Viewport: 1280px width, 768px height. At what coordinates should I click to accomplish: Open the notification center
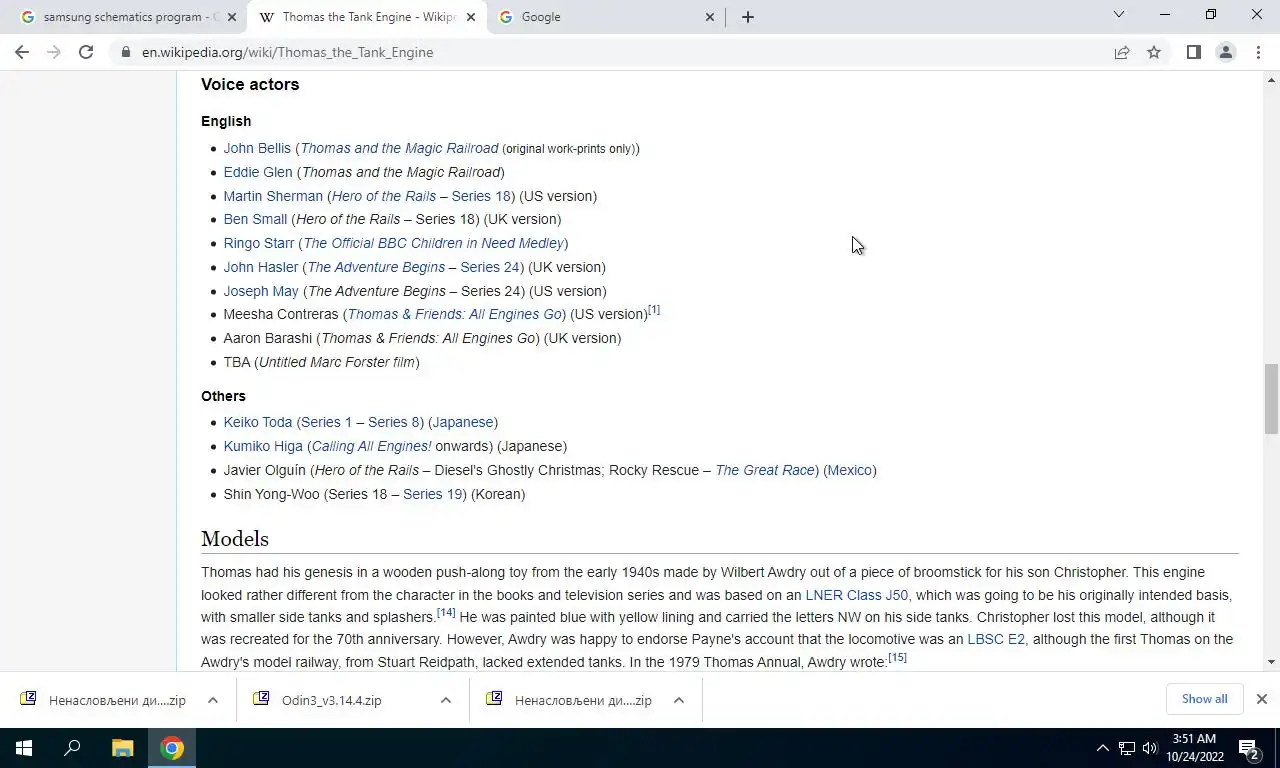(1248, 748)
